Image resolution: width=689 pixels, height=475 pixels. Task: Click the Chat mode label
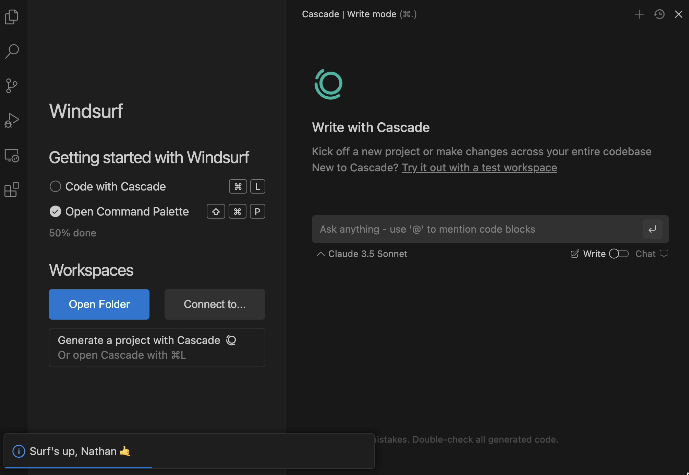[645, 254]
